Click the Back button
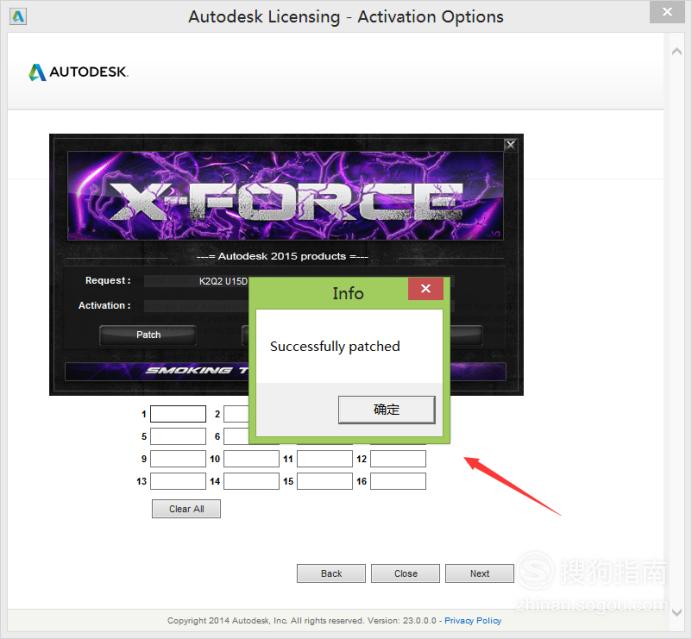 click(331, 573)
